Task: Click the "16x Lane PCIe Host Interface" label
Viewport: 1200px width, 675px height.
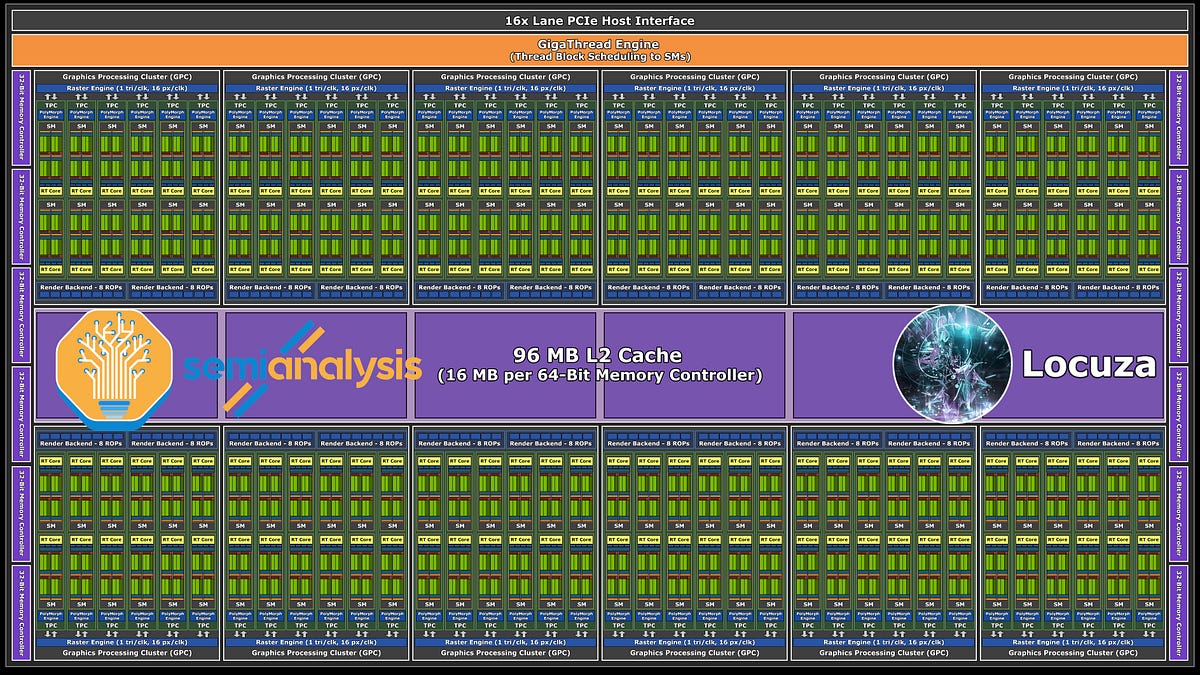Action: [x=599, y=20]
